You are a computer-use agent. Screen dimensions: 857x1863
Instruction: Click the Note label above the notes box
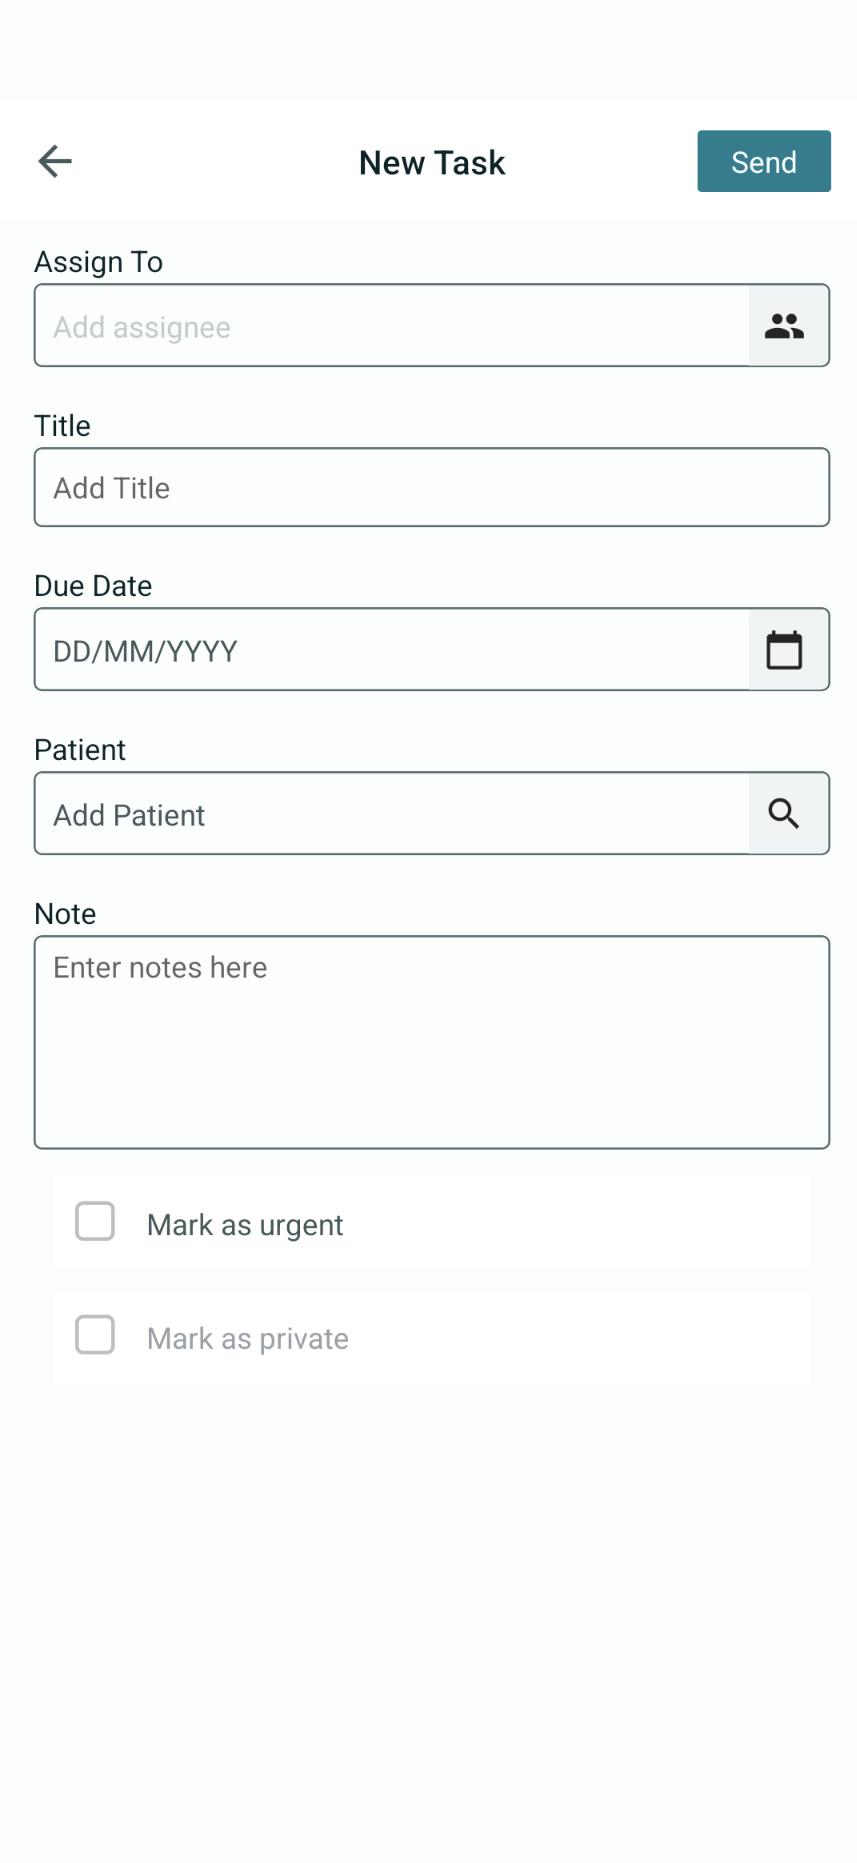[x=64, y=913]
